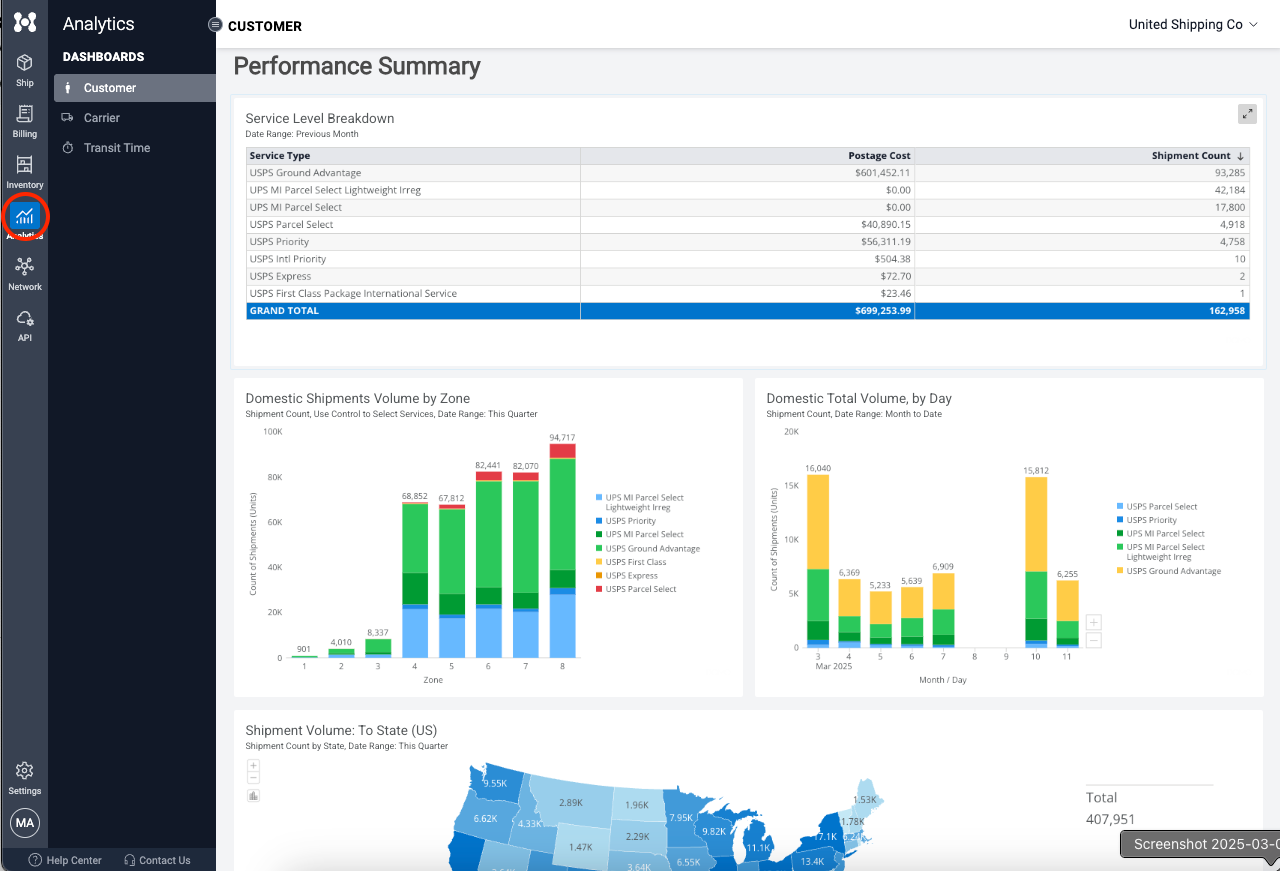This screenshot has width=1280, height=871.
Task: Open the Settings gear icon
Action: 24,771
